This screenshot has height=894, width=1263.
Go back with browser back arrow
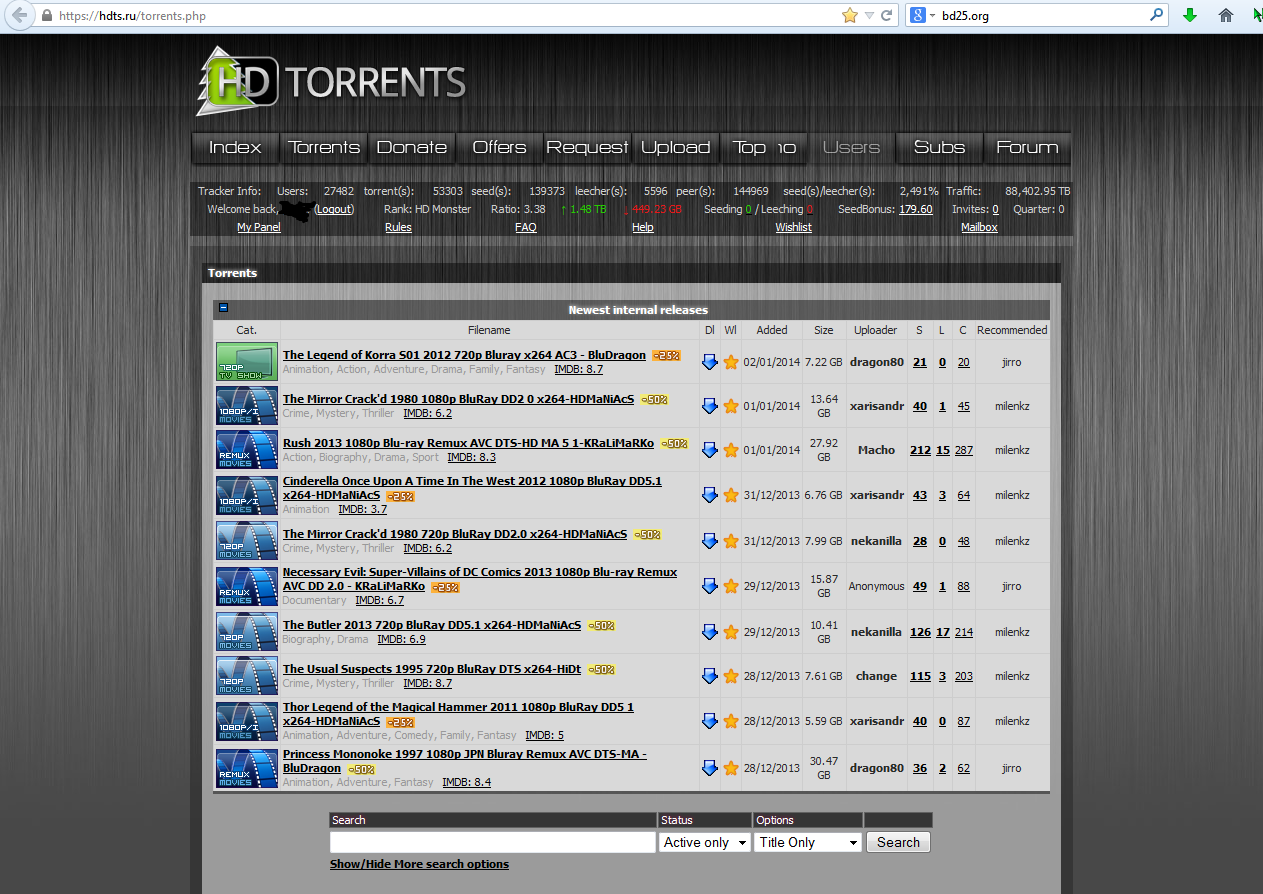pyautogui.click(x=19, y=15)
